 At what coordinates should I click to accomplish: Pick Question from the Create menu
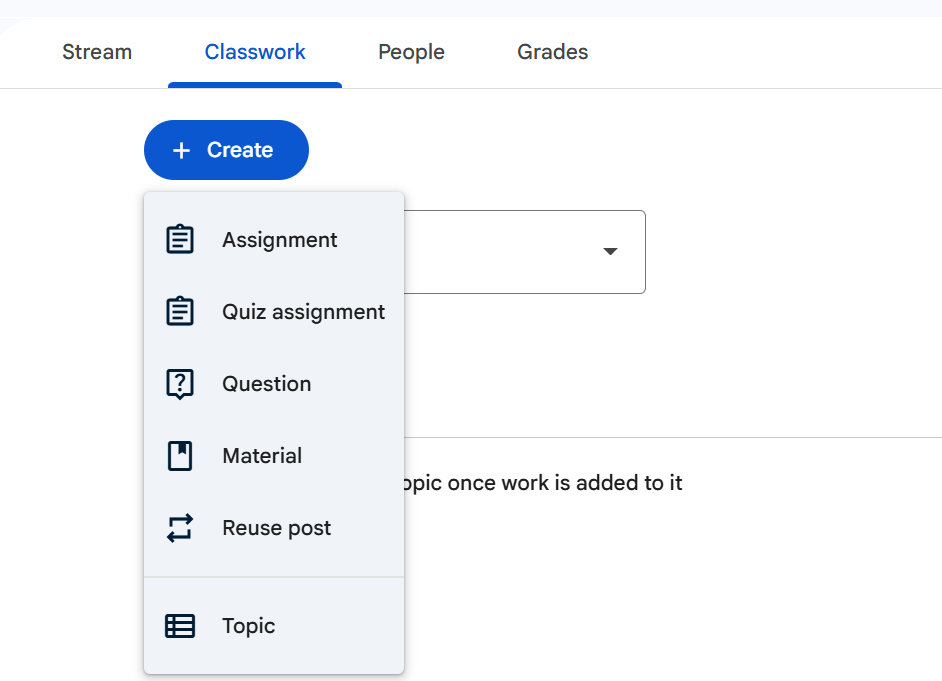point(266,384)
